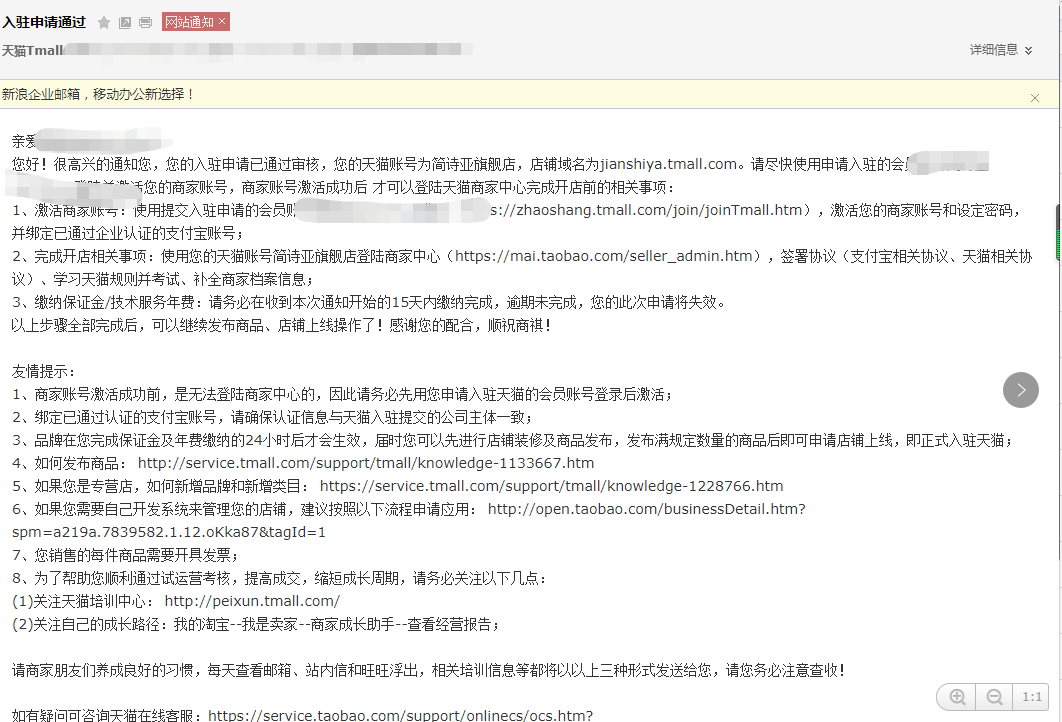The image size is (1062, 722).
Task: Expand 详细信息 email details
Action: (1001, 49)
